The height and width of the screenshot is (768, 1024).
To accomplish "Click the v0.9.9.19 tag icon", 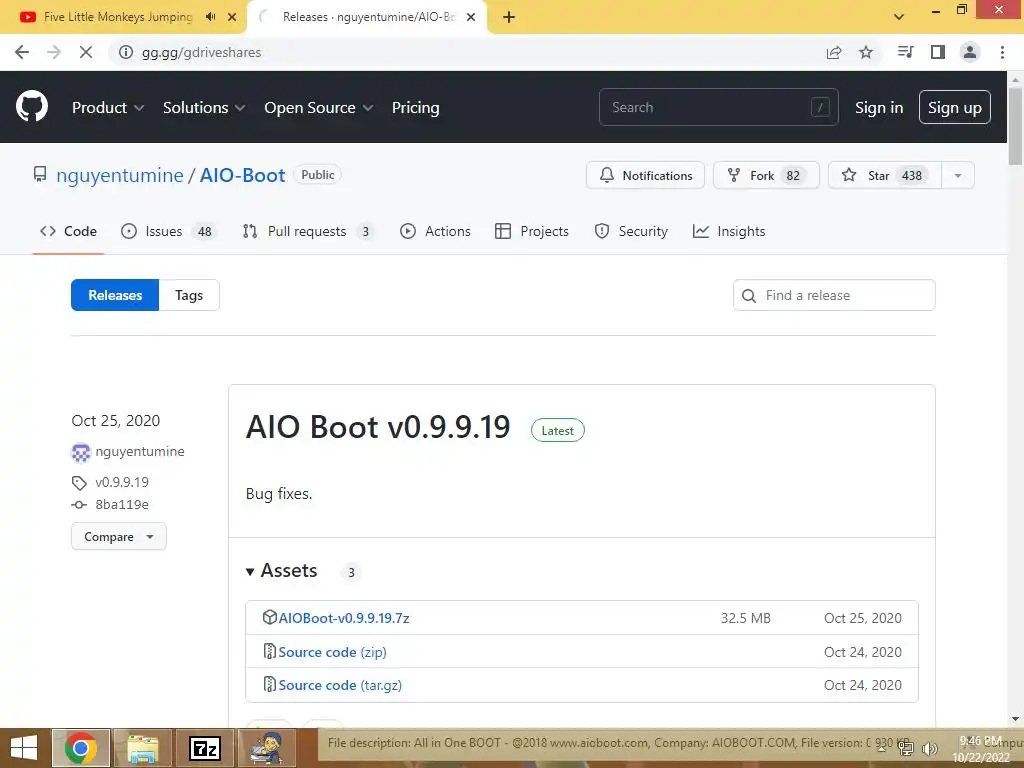I will [79, 483].
